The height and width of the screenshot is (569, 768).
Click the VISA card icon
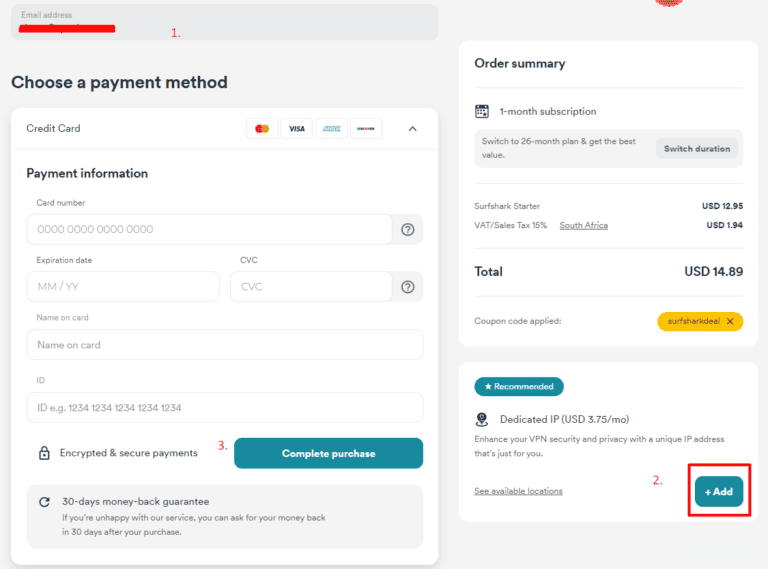click(296, 129)
